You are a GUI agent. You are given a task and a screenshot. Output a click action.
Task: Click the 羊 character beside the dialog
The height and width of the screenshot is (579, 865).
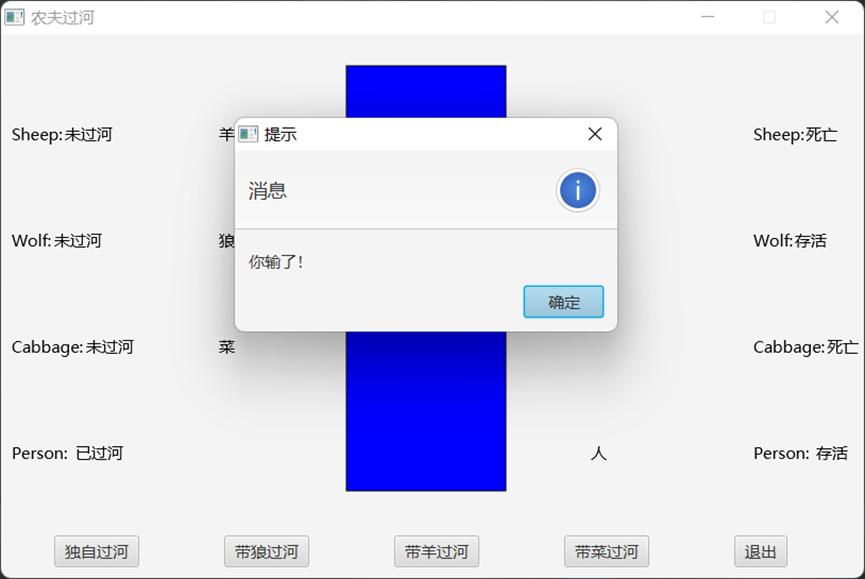pyautogui.click(x=226, y=134)
